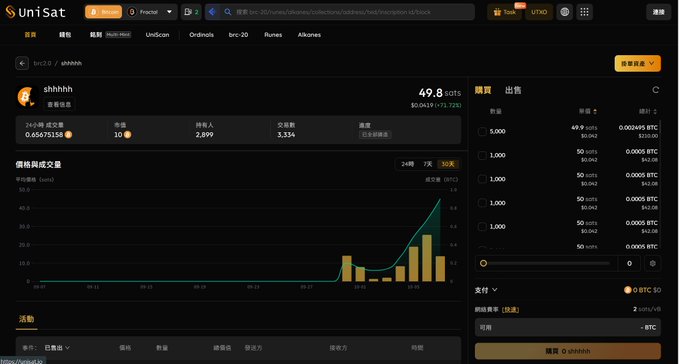Click the BTC coin icon next to 0.65675158

click(x=68, y=135)
